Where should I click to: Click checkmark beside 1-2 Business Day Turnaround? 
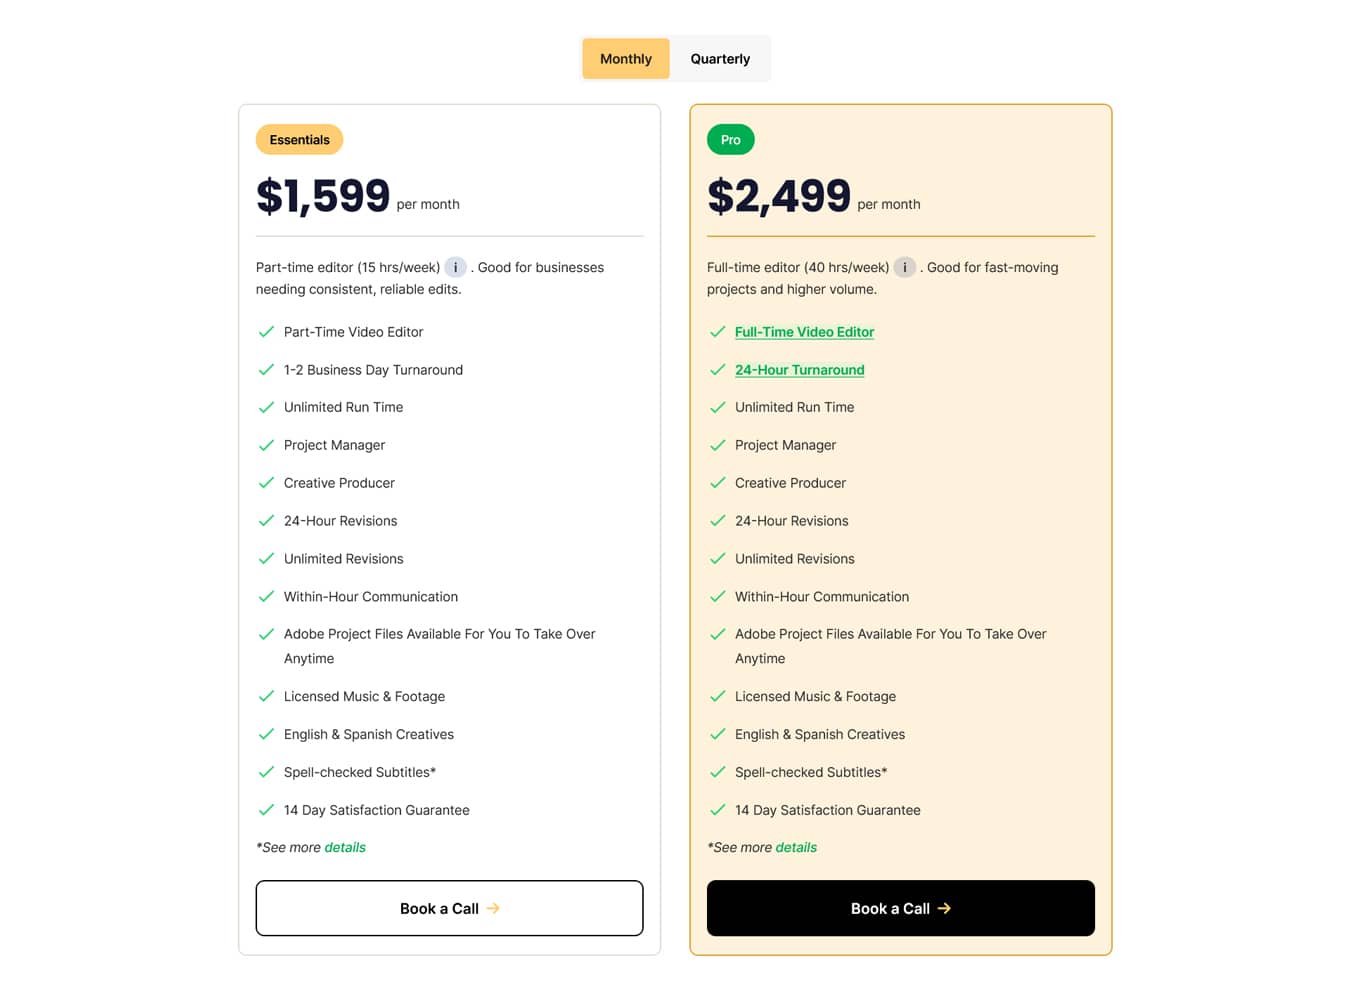[x=266, y=370]
